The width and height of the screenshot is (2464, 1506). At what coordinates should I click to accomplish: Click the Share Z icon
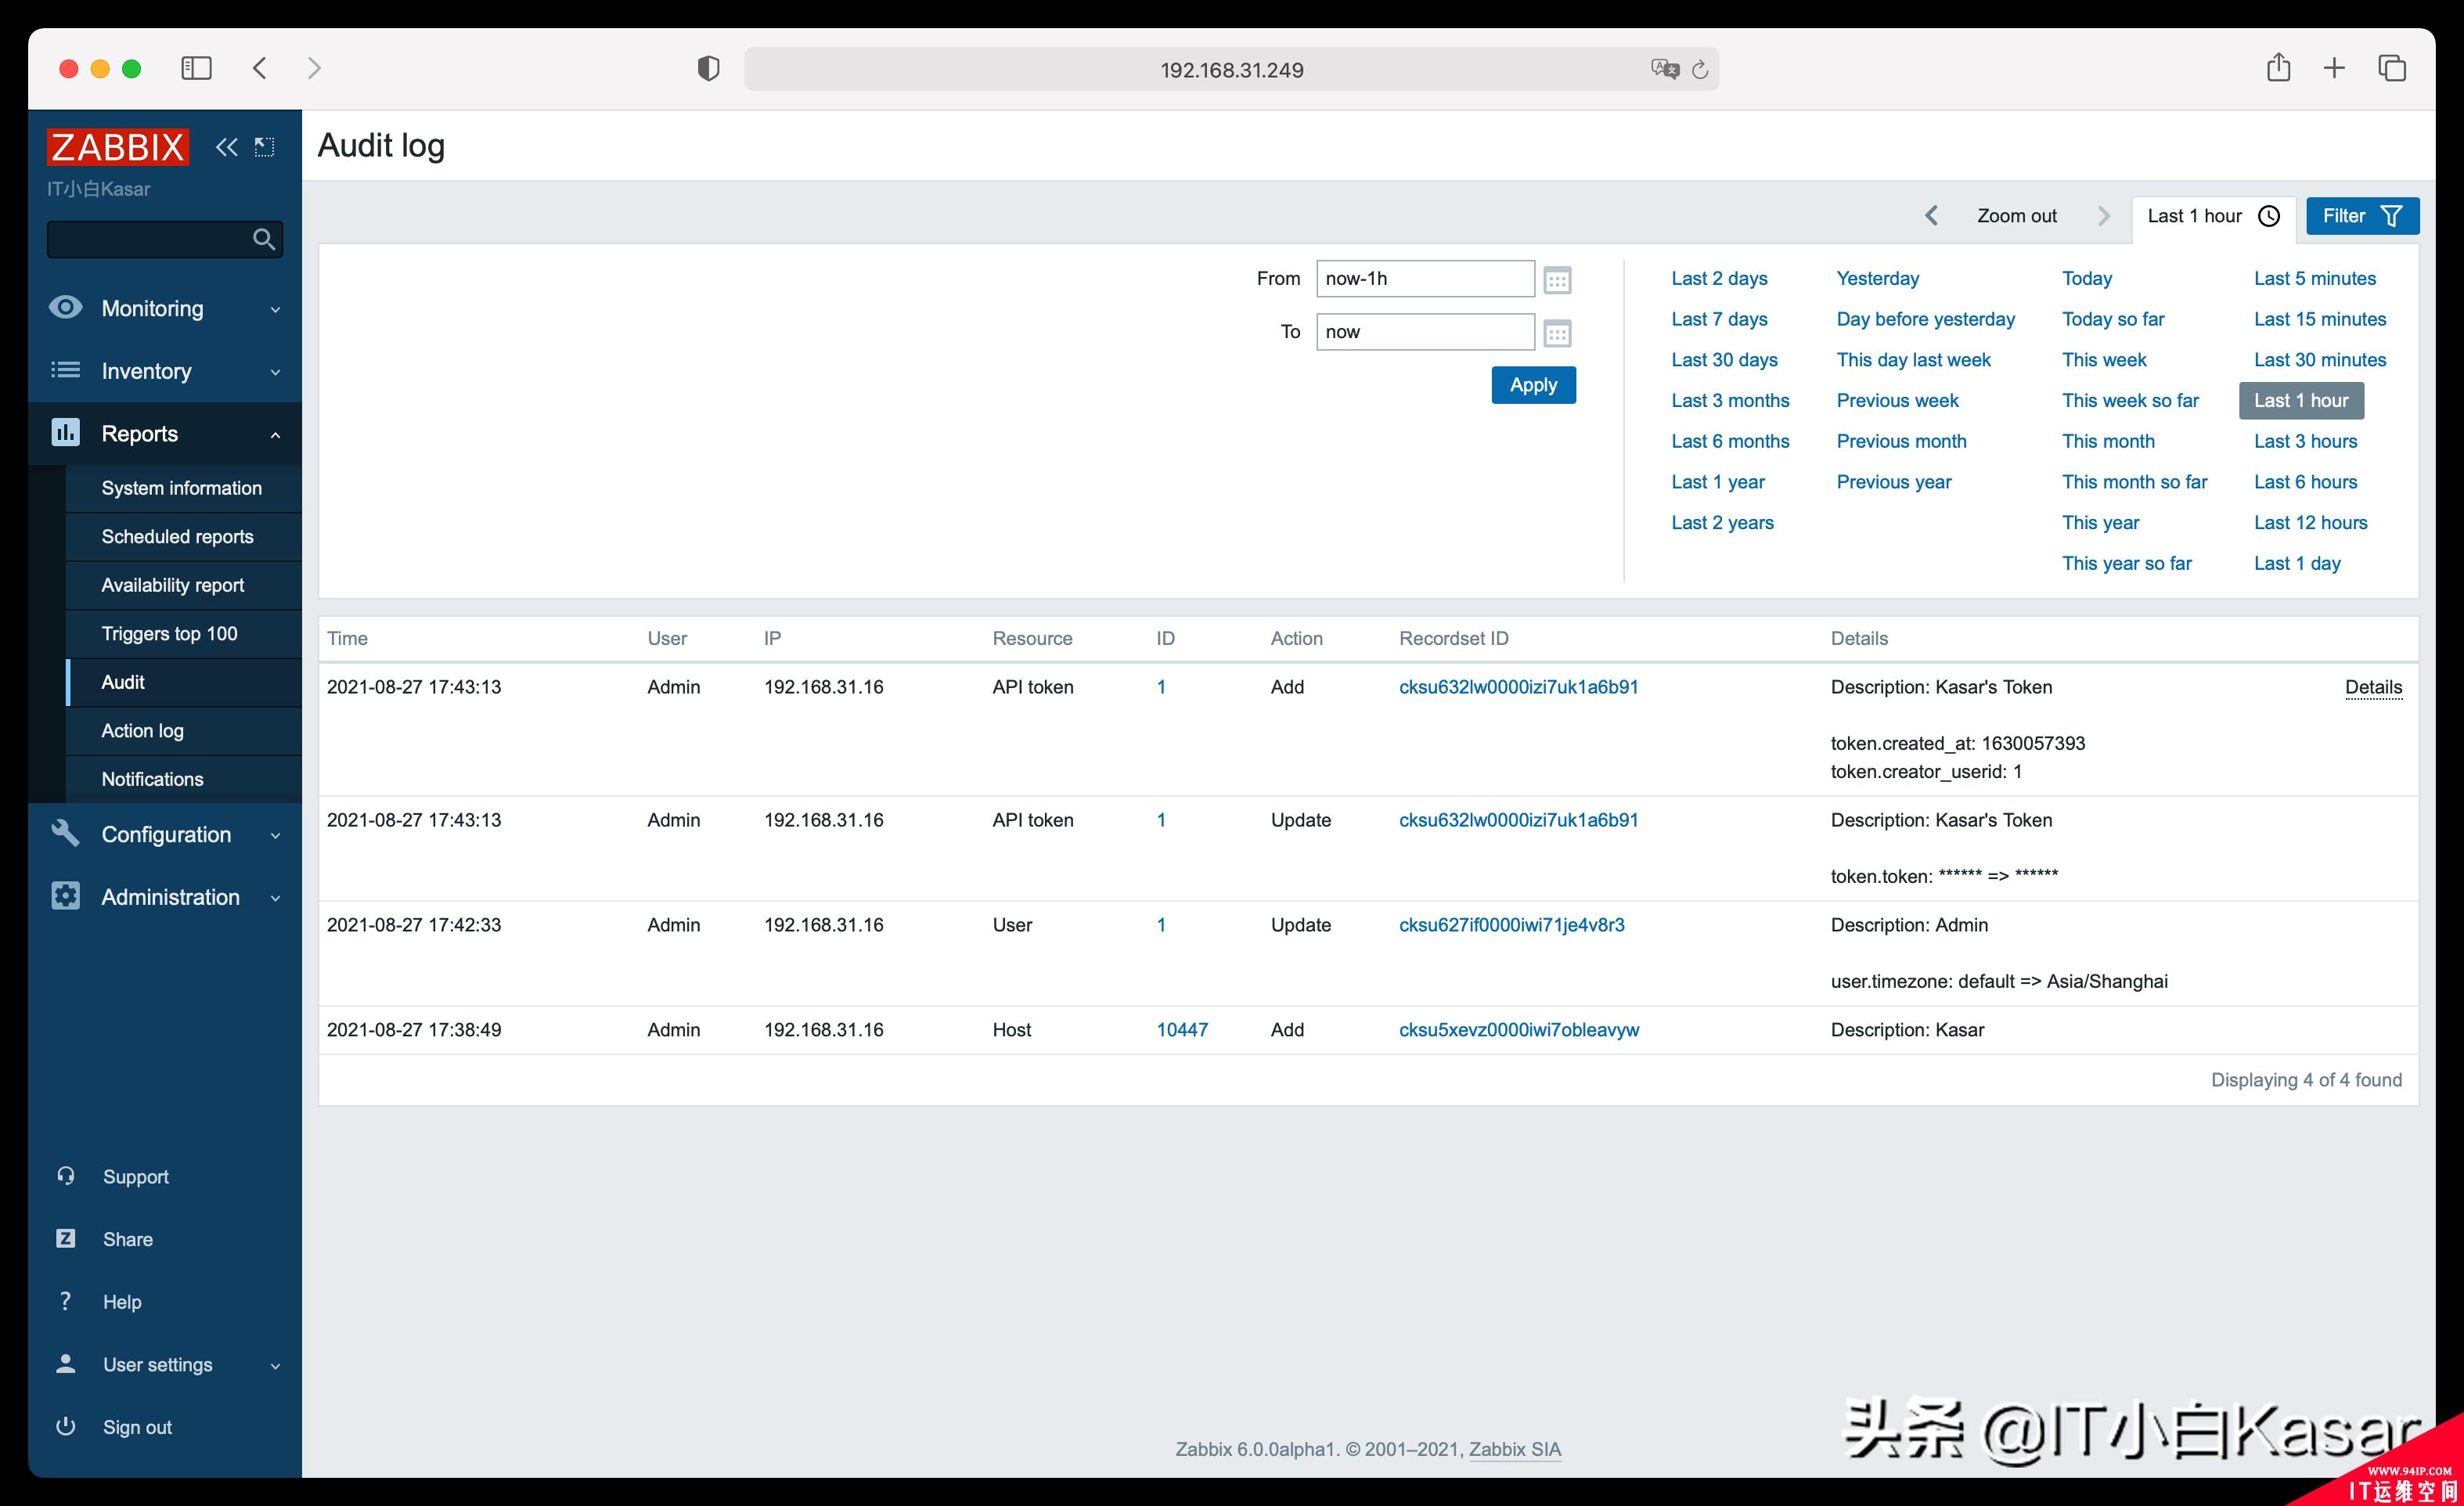(x=66, y=1238)
